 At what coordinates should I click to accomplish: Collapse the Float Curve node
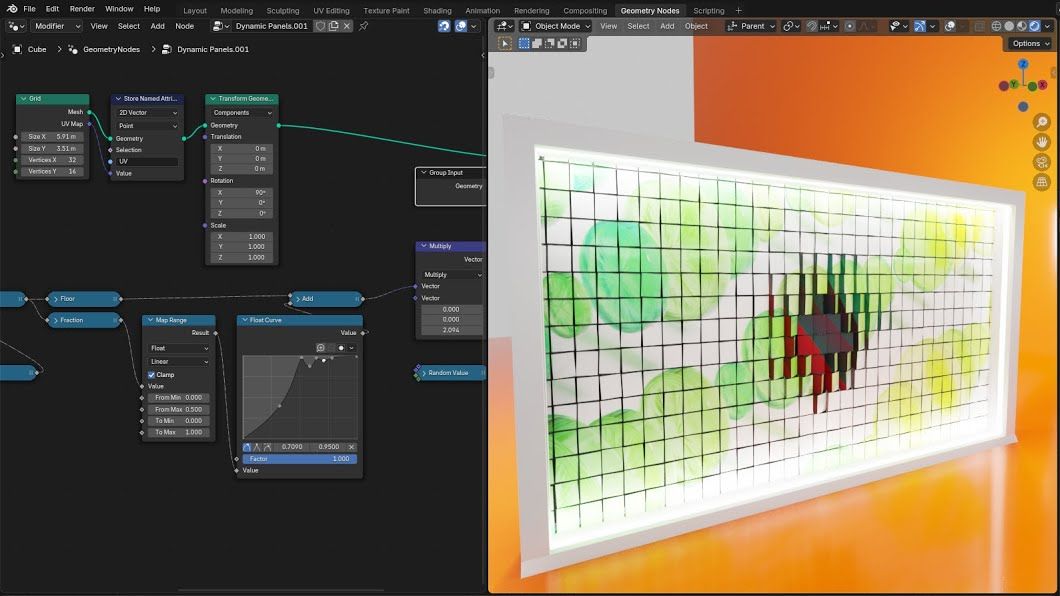[245, 320]
